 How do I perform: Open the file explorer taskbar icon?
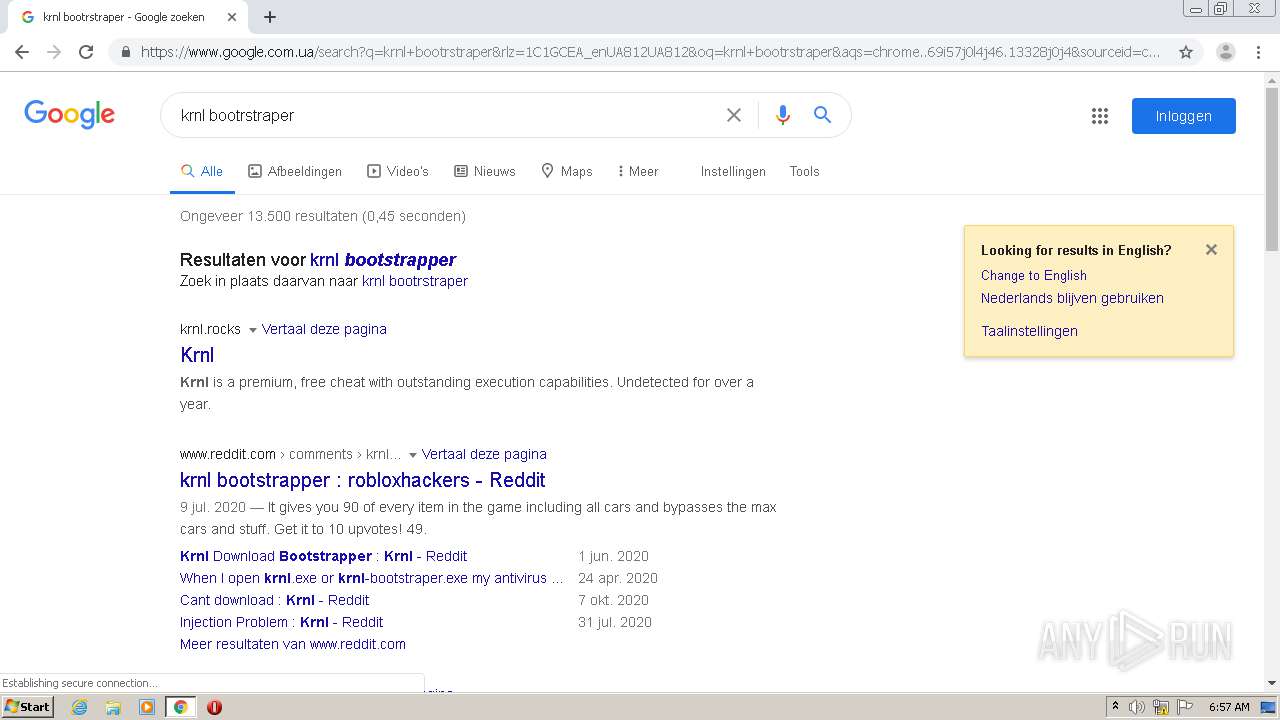(x=113, y=707)
